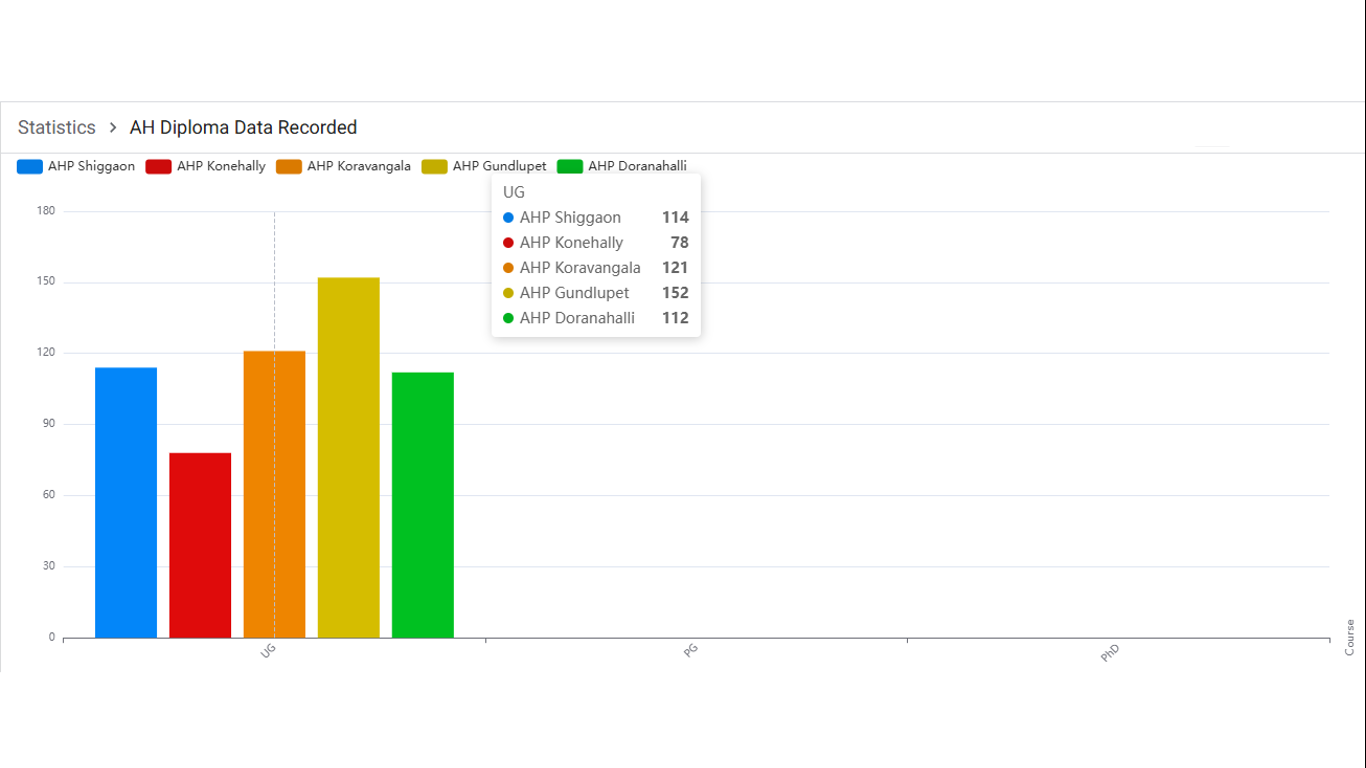Click the AHP Doranahalli green legend swatch
This screenshot has width=1366, height=768.
pyautogui.click(x=570, y=167)
